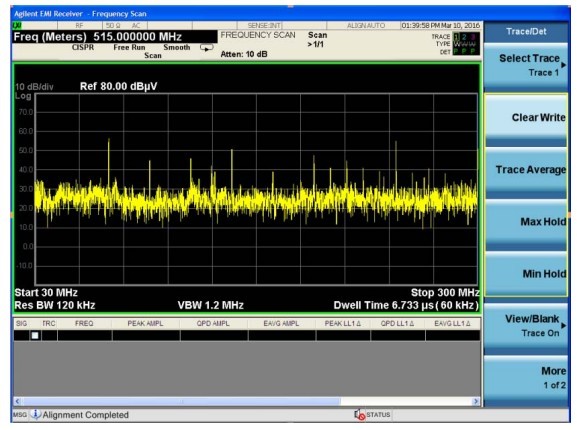
Task: Click the Alignment Completed info icon
Action: [x=36, y=415]
